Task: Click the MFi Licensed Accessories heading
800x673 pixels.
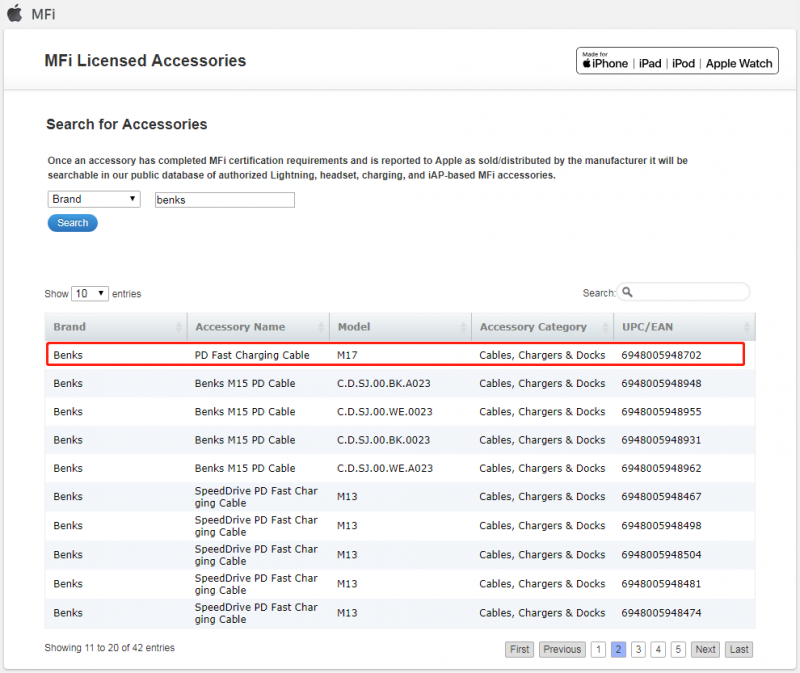Action: 145,61
